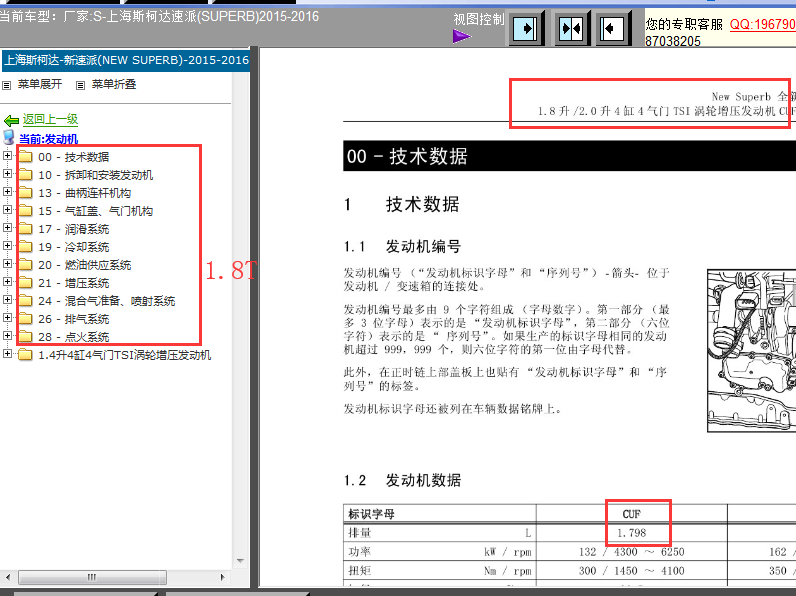Click folder icon of 1.4升4缸 TSI item
Screen dimensions: 796x596
click(25, 355)
